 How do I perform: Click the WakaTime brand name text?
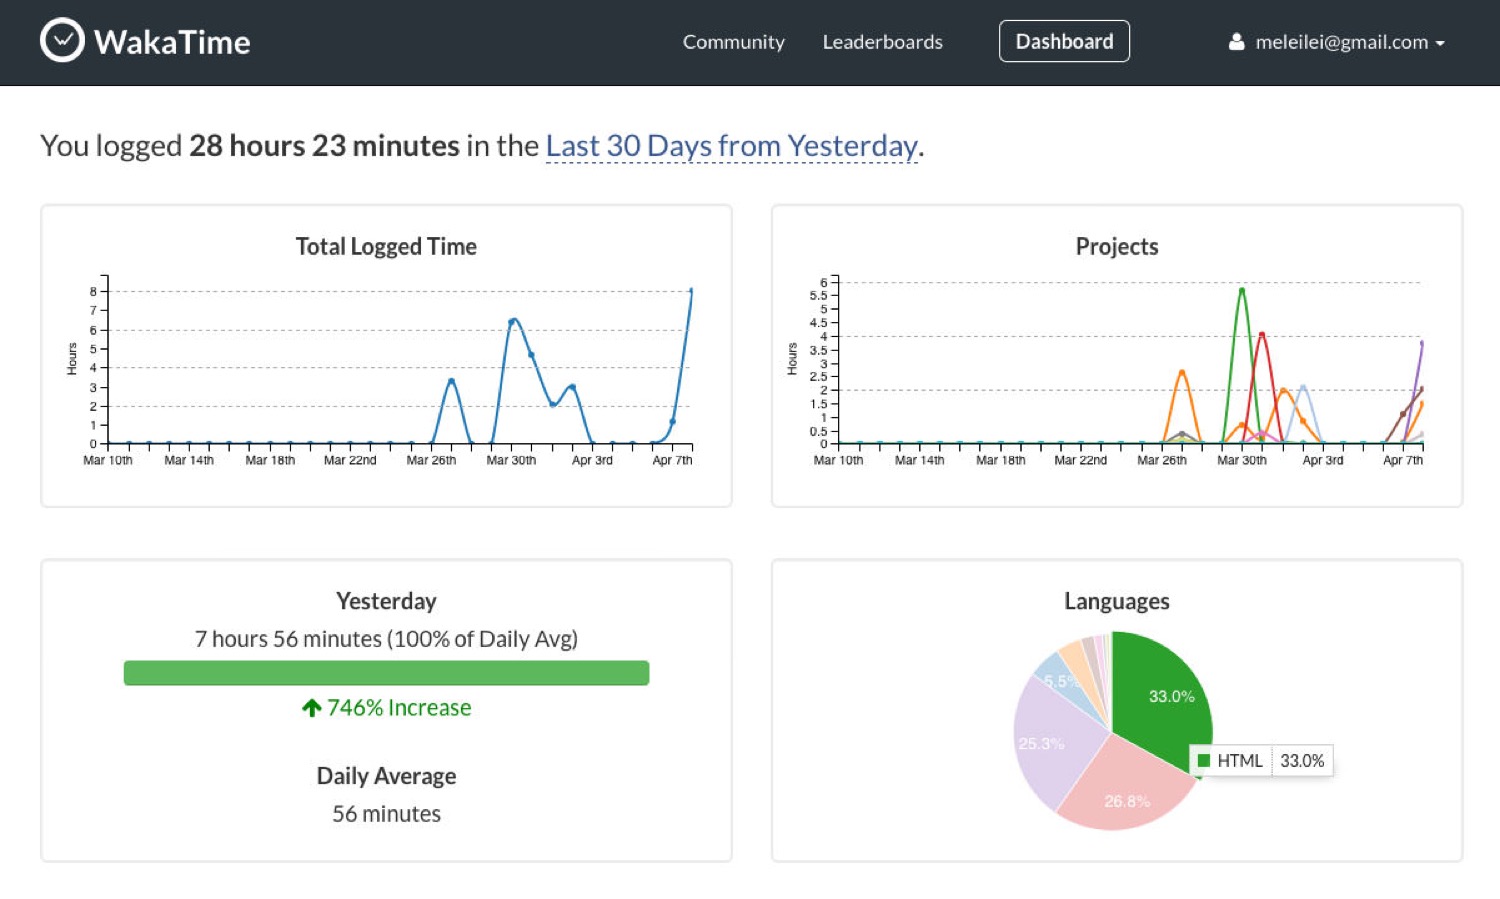tap(172, 42)
